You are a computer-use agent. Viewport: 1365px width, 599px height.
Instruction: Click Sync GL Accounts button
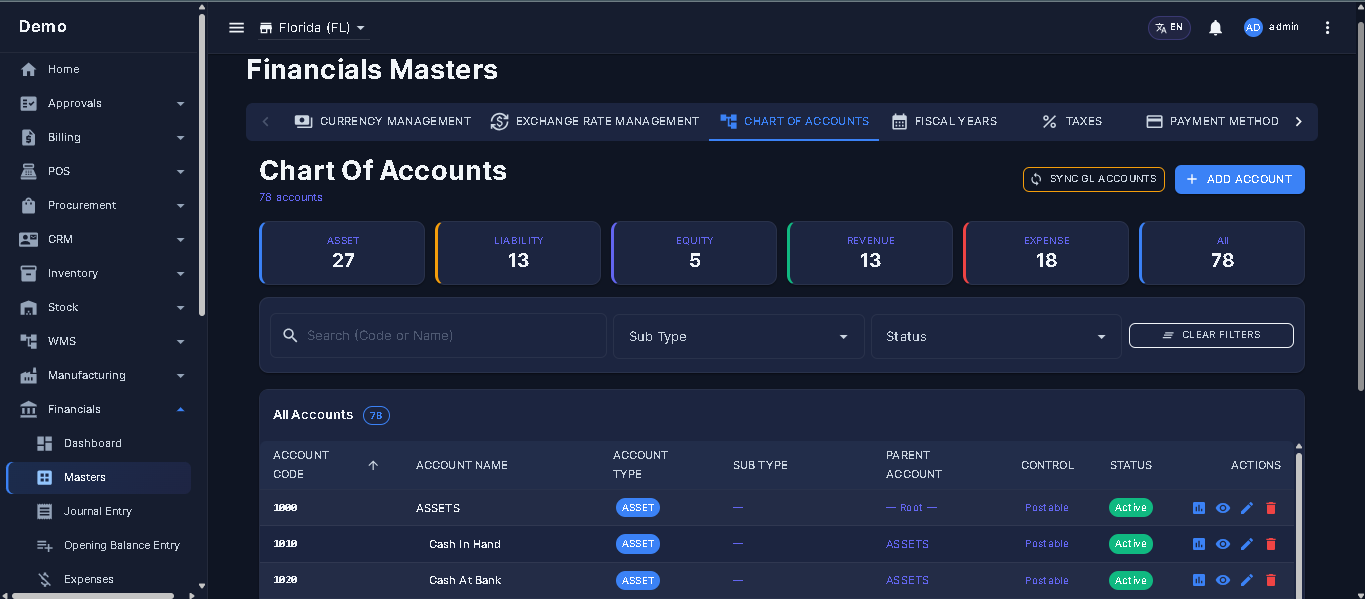[x=1094, y=179]
